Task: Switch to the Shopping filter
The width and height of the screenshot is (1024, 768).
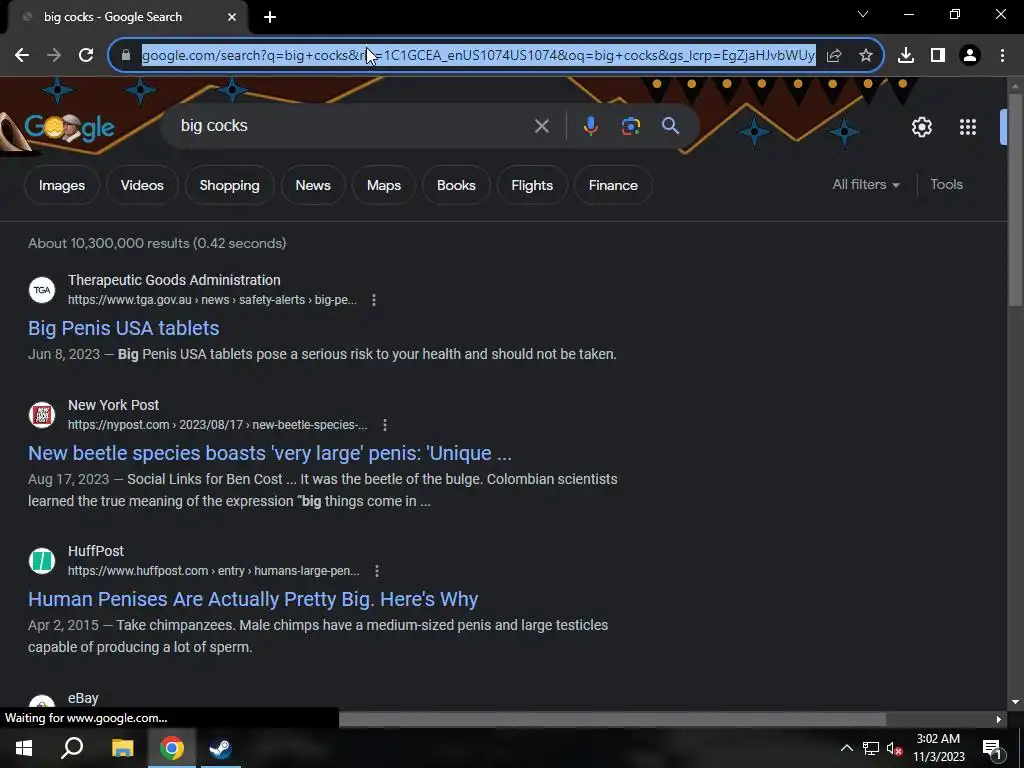Action: coord(229,185)
